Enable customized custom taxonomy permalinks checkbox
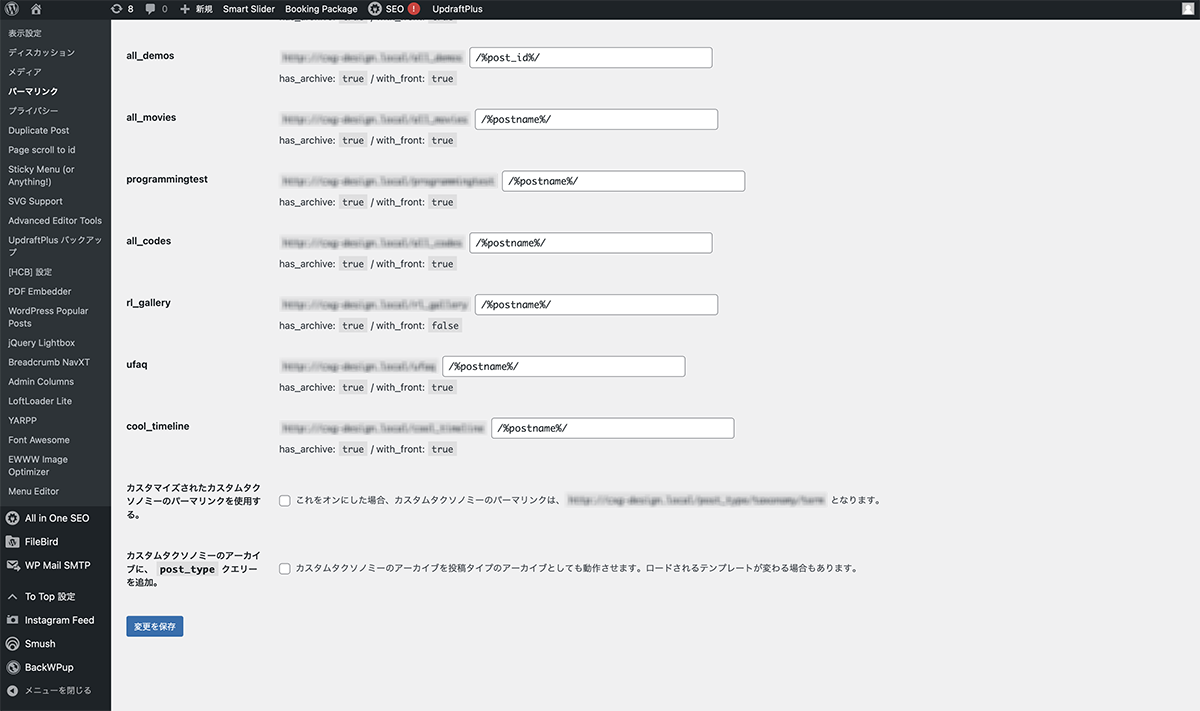 (285, 500)
